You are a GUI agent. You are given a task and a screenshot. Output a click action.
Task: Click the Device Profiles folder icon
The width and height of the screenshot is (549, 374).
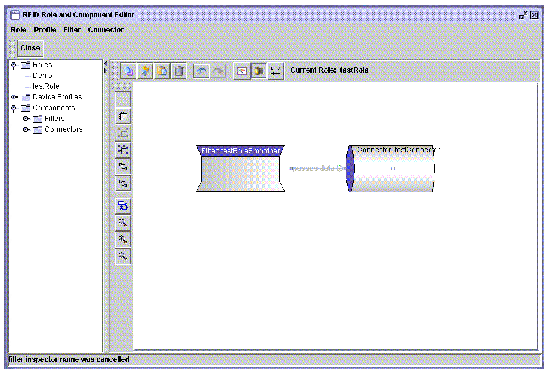click(26, 97)
